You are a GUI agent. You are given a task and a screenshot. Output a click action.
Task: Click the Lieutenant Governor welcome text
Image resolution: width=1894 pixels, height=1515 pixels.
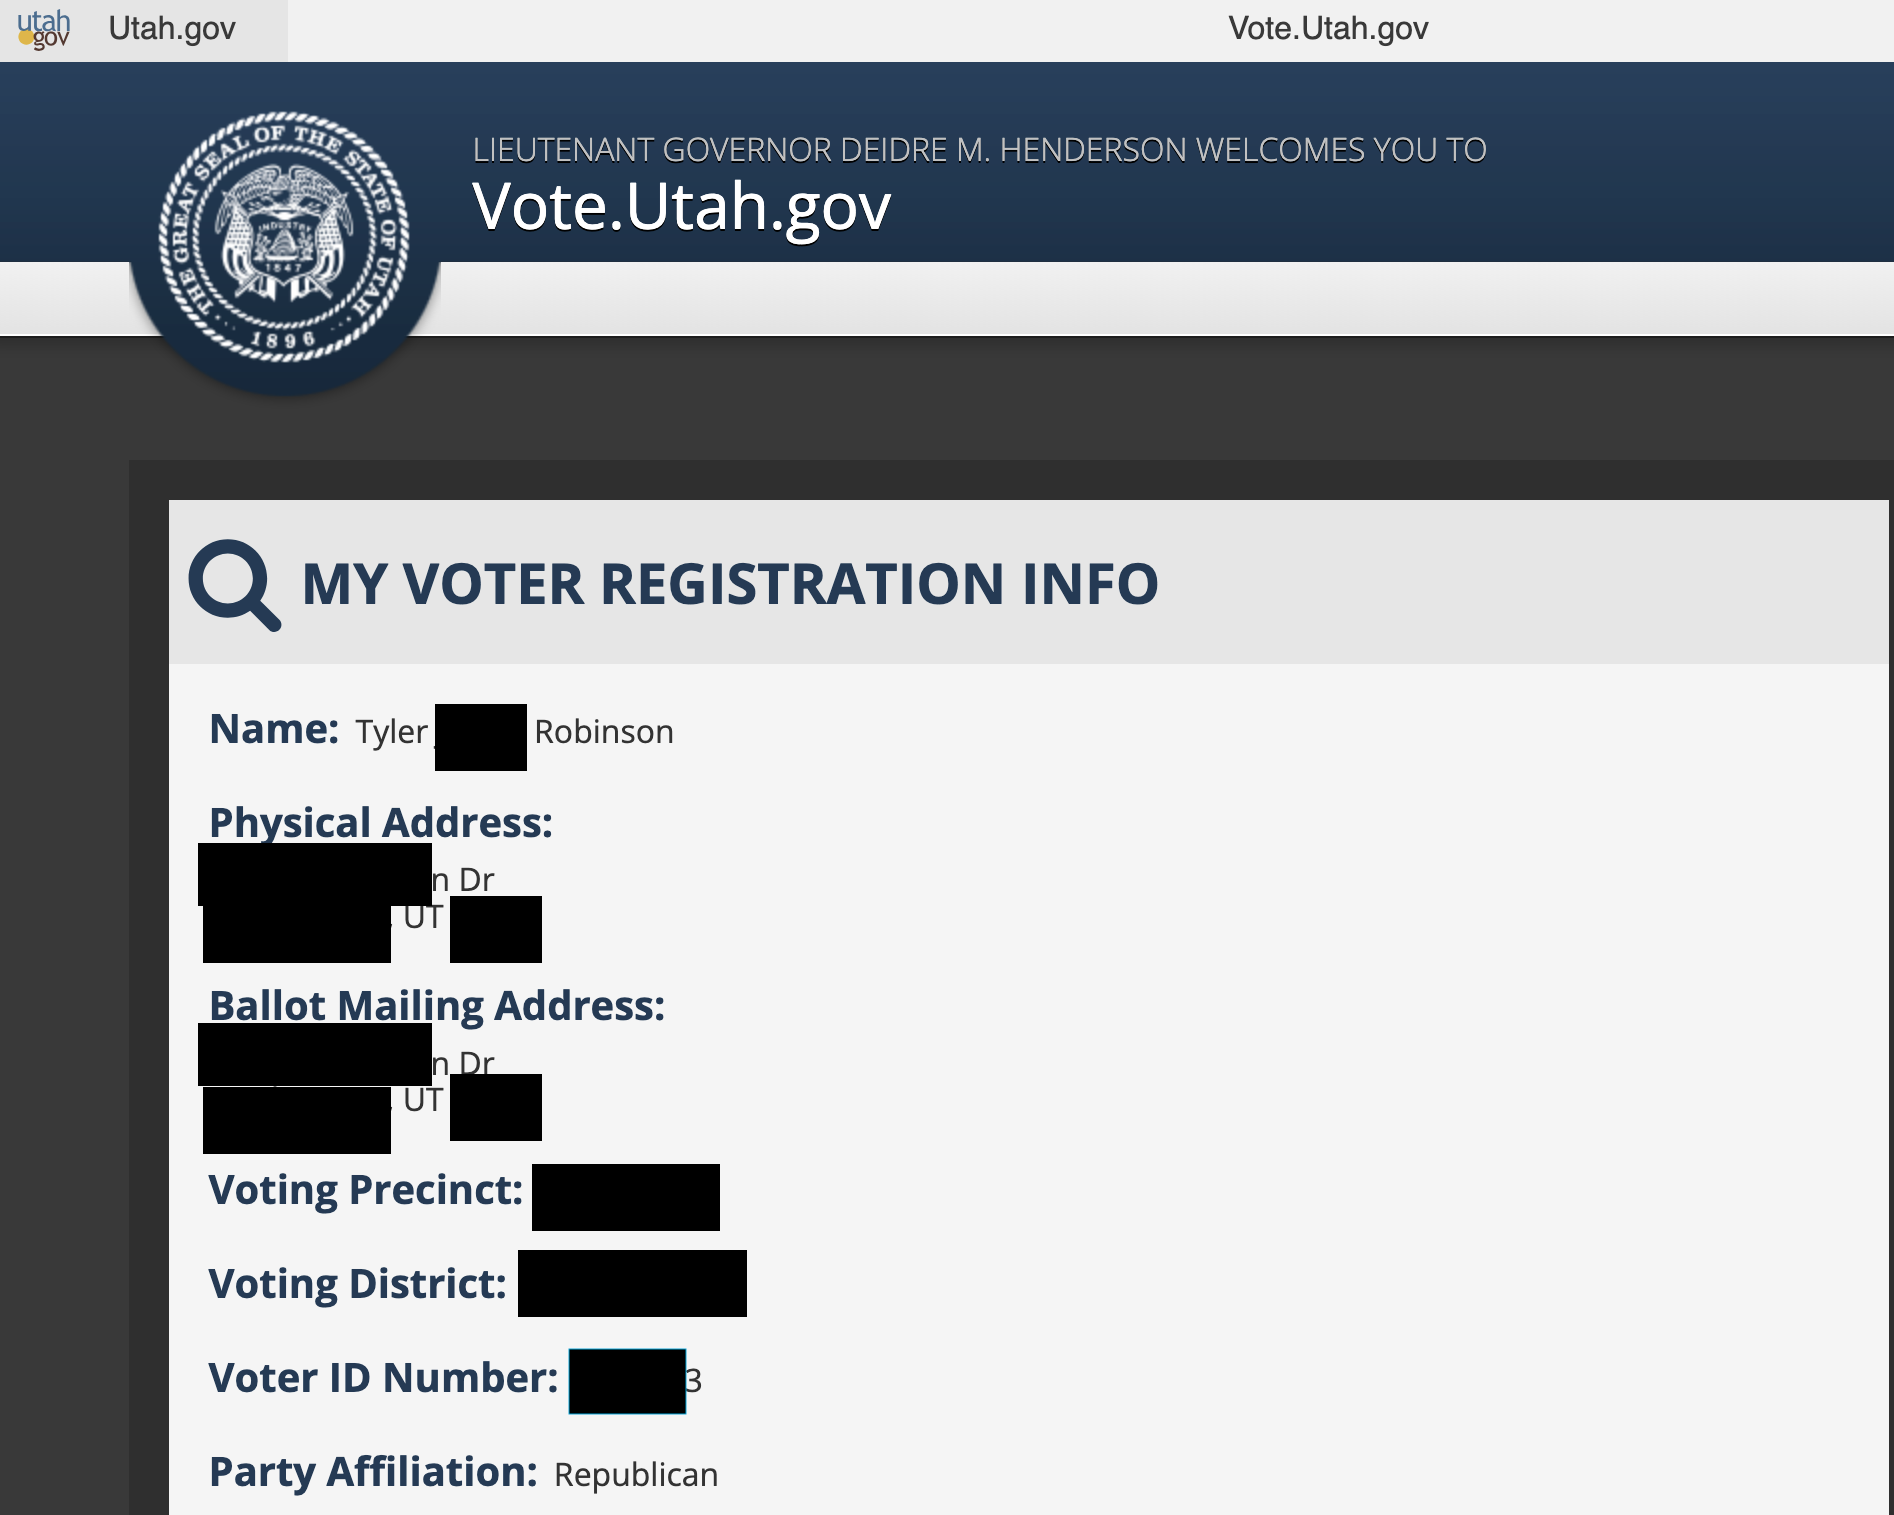click(x=979, y=150)
